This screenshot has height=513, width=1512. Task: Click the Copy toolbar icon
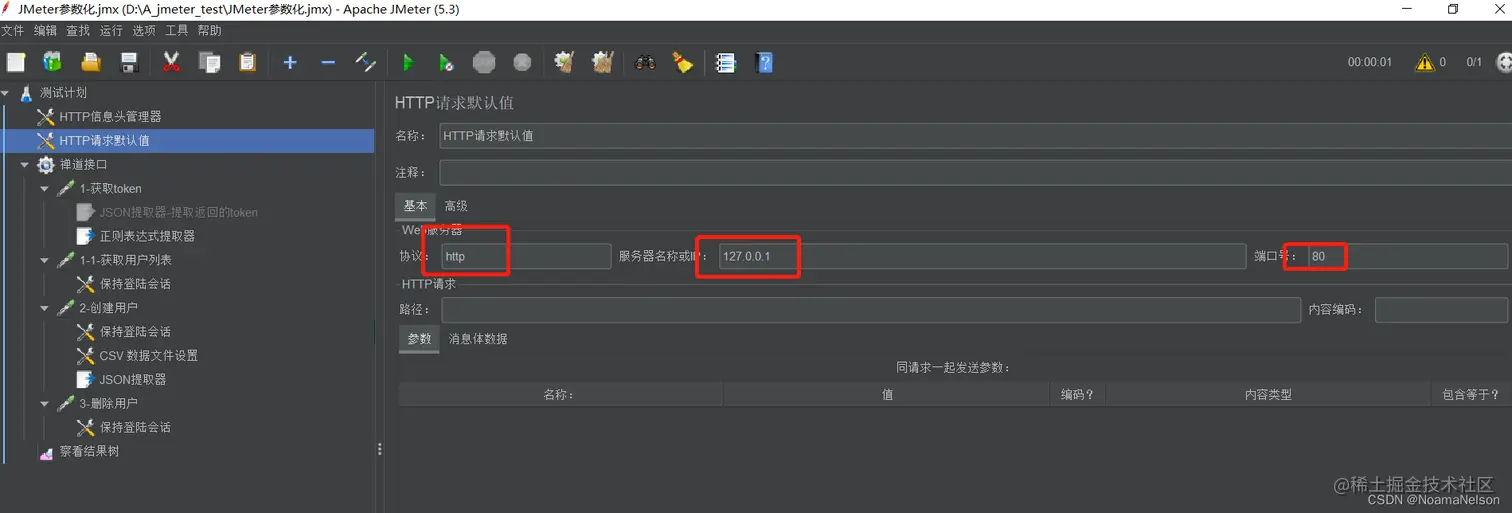(210, 62)
